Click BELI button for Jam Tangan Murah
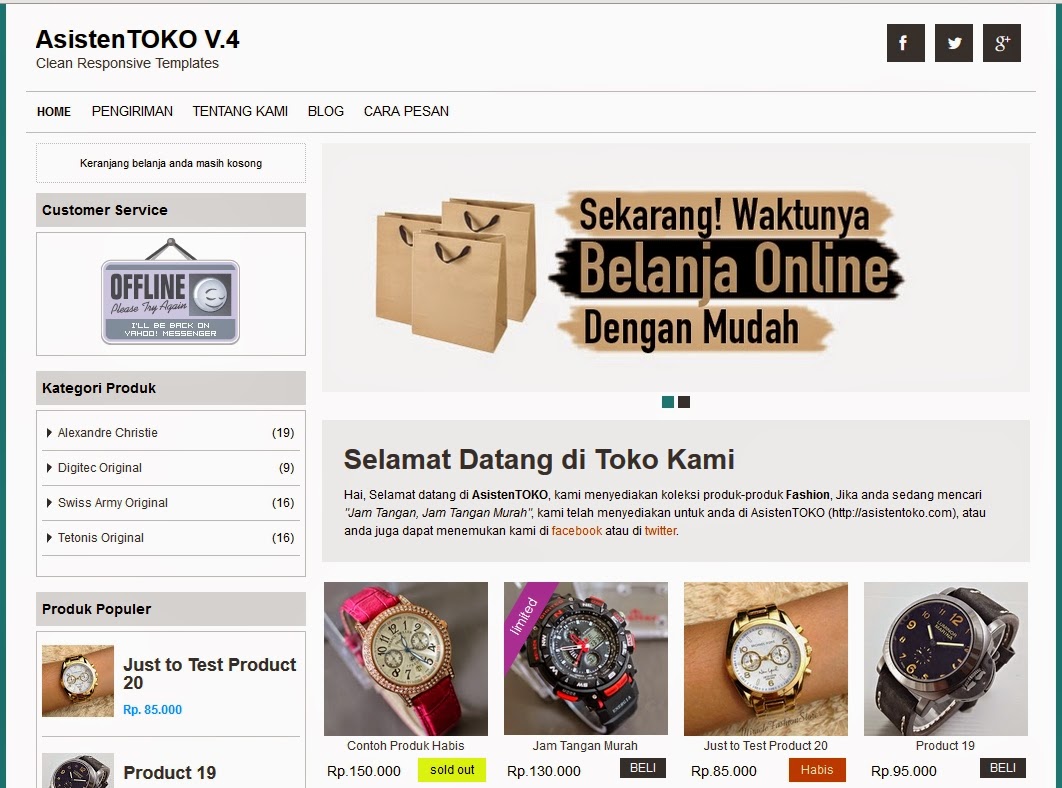 pos(643,768)
